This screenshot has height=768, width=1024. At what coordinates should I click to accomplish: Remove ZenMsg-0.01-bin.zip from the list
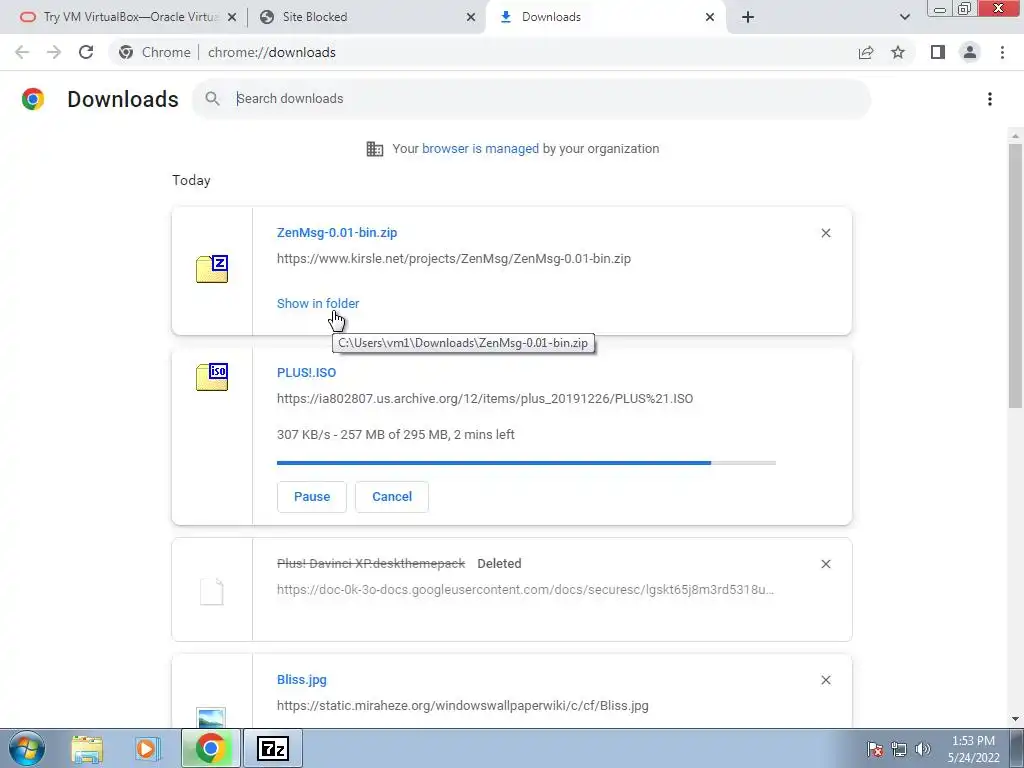(825, 233)
